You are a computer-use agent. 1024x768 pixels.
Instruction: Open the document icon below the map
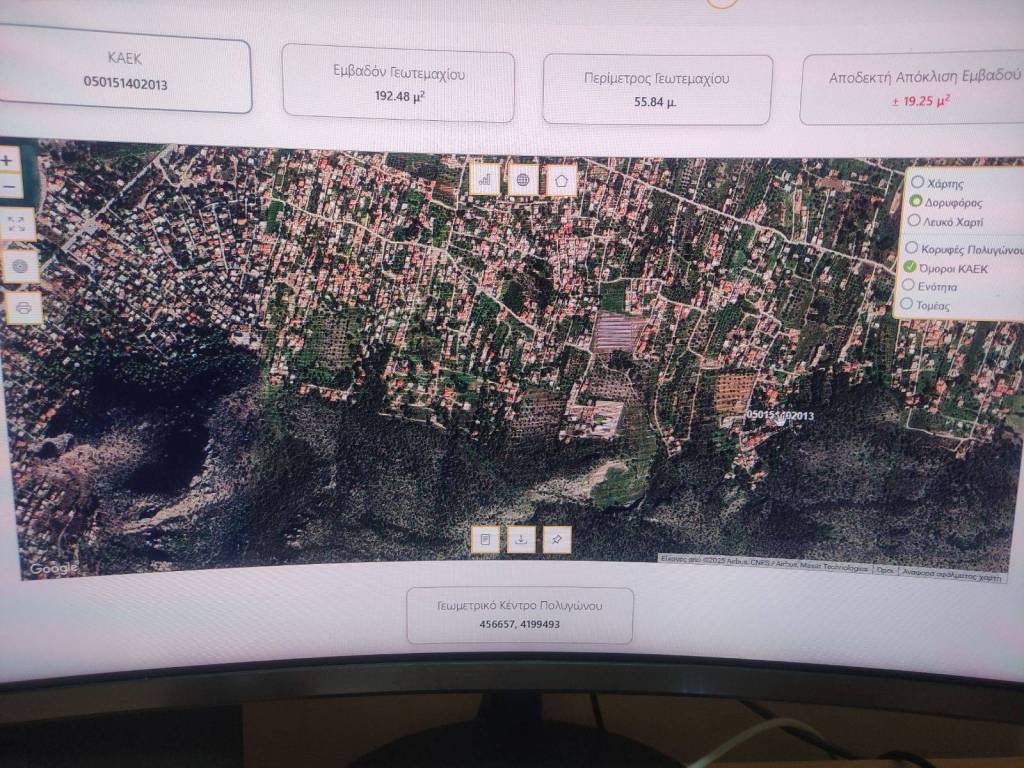pyautogui.click(x=485, y=539)
